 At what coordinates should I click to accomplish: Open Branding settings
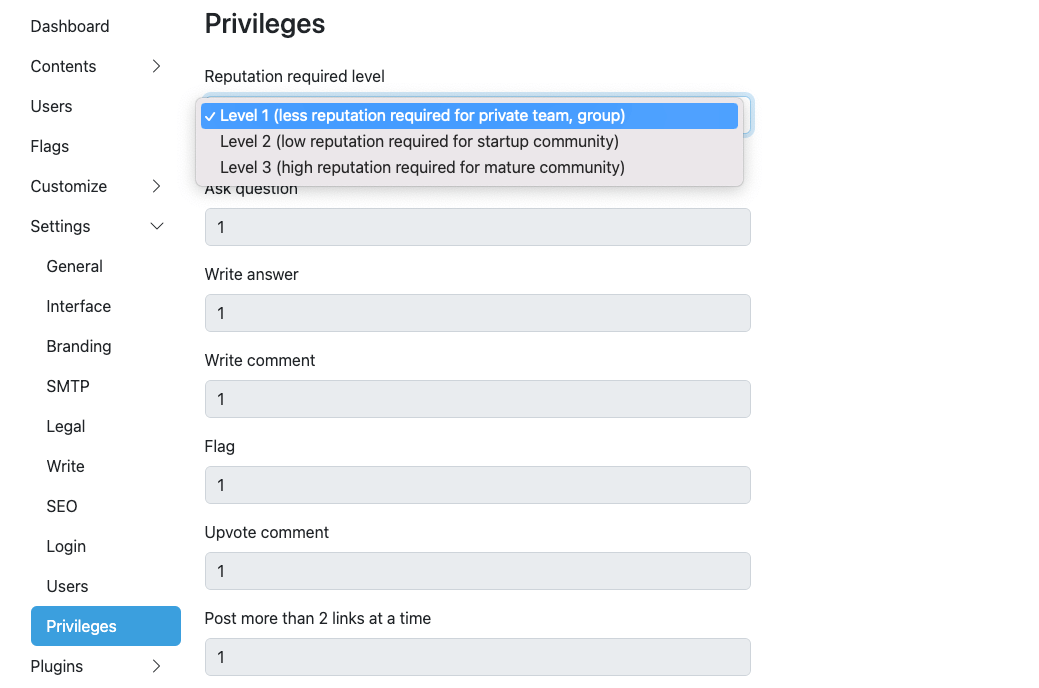(78, 346)
